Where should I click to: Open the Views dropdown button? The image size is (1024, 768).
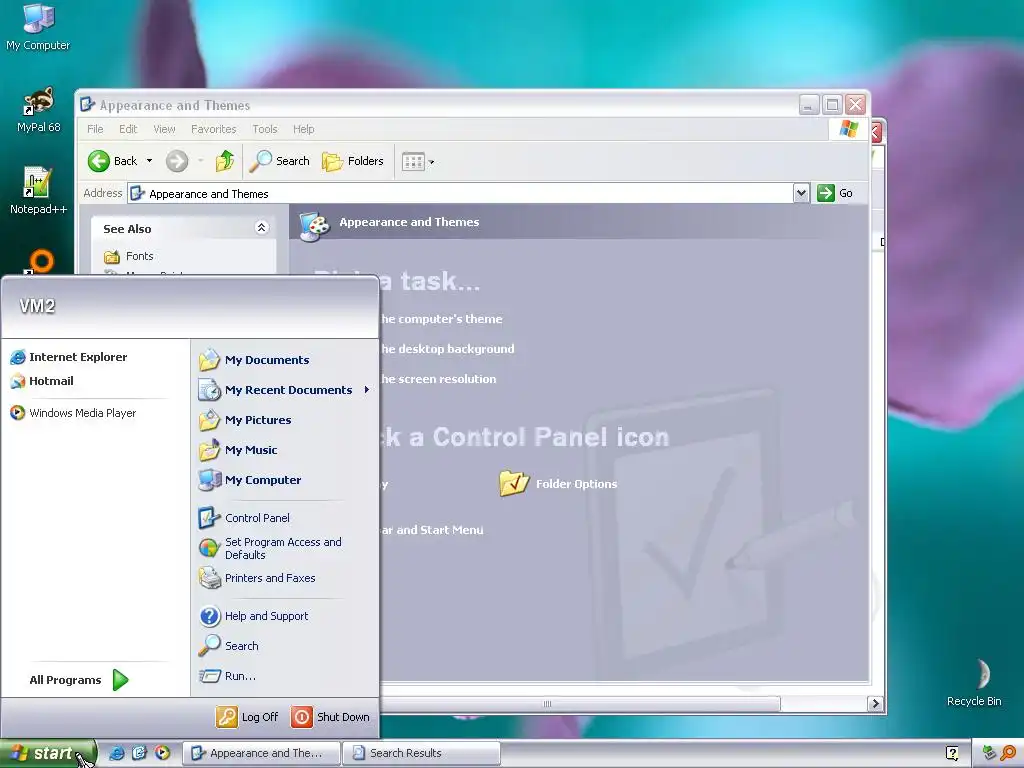(418, 161)
